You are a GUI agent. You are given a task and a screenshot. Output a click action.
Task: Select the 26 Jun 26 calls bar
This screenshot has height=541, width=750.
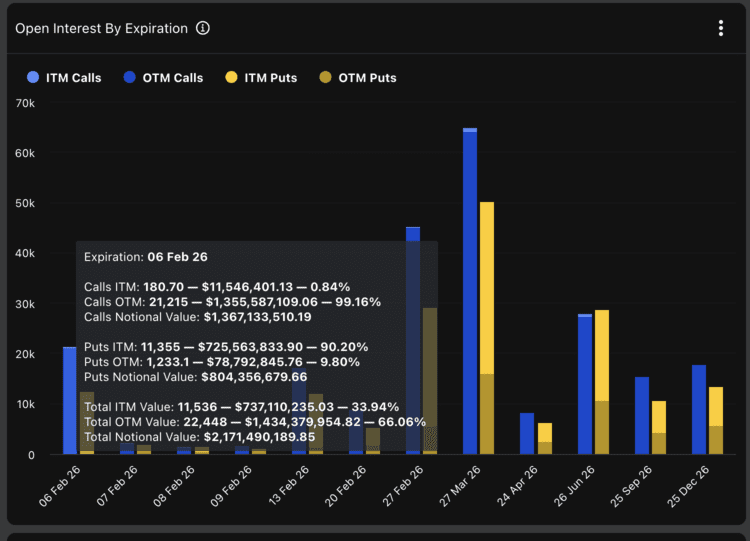click(585, 385)
